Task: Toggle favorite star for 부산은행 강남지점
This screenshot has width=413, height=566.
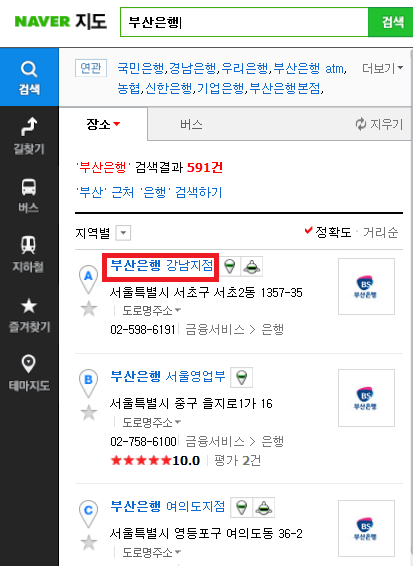Action: (88, 309)
